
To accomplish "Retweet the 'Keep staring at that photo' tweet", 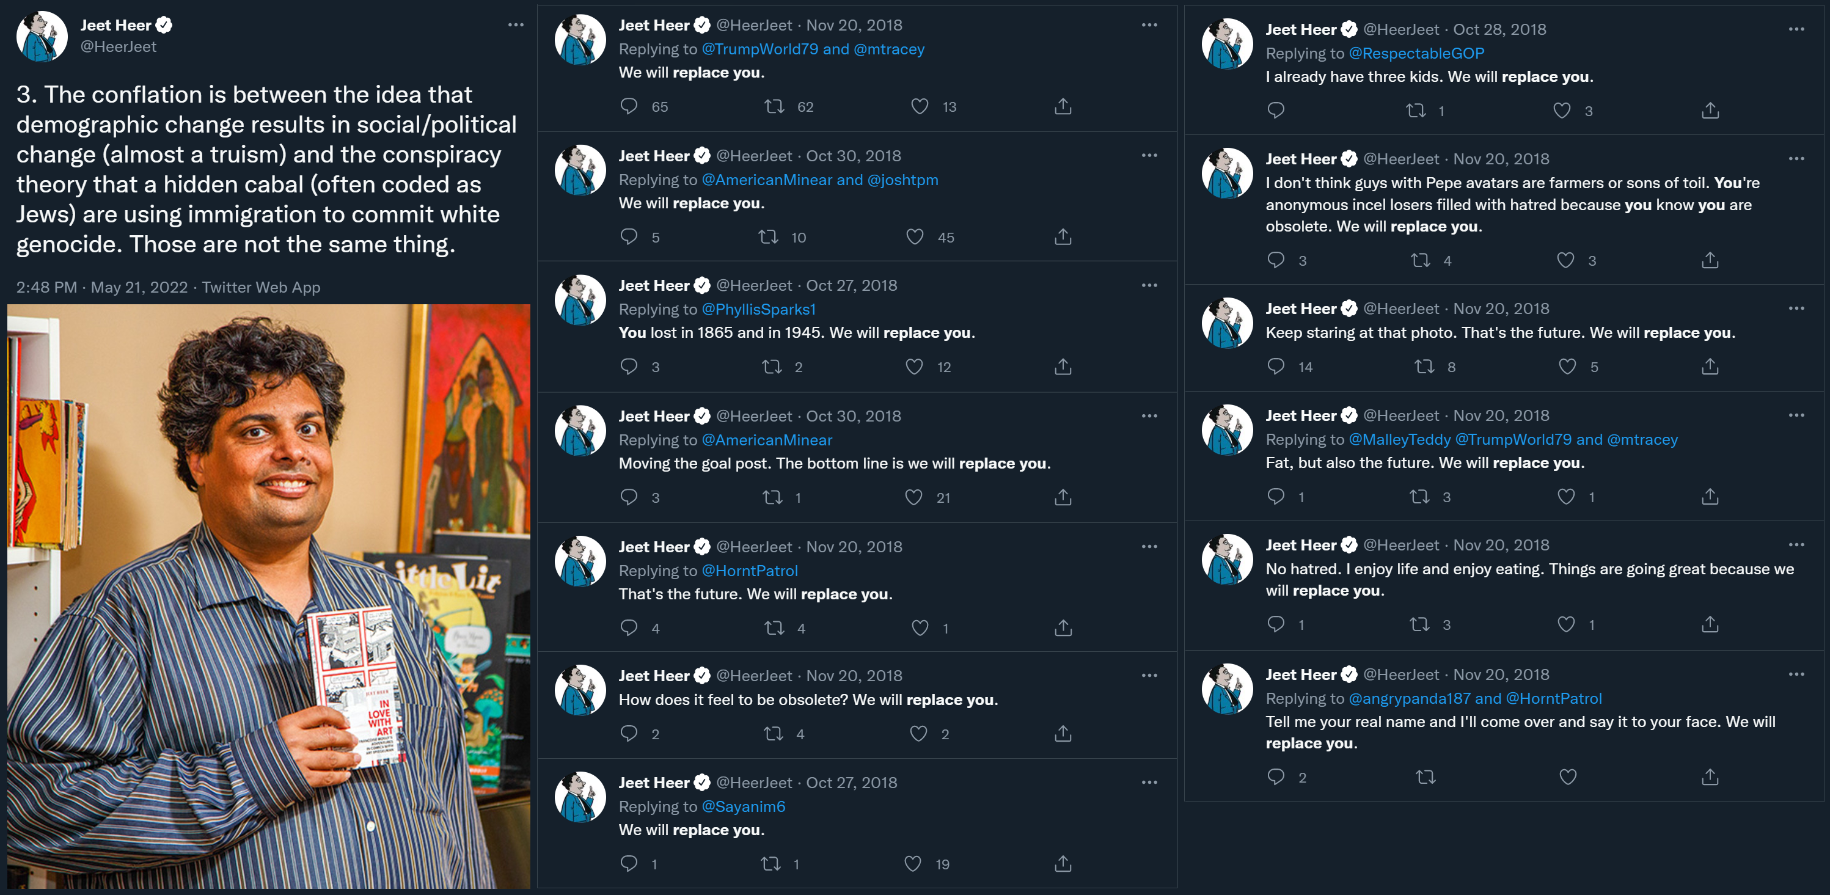I will click(1424, 367).
